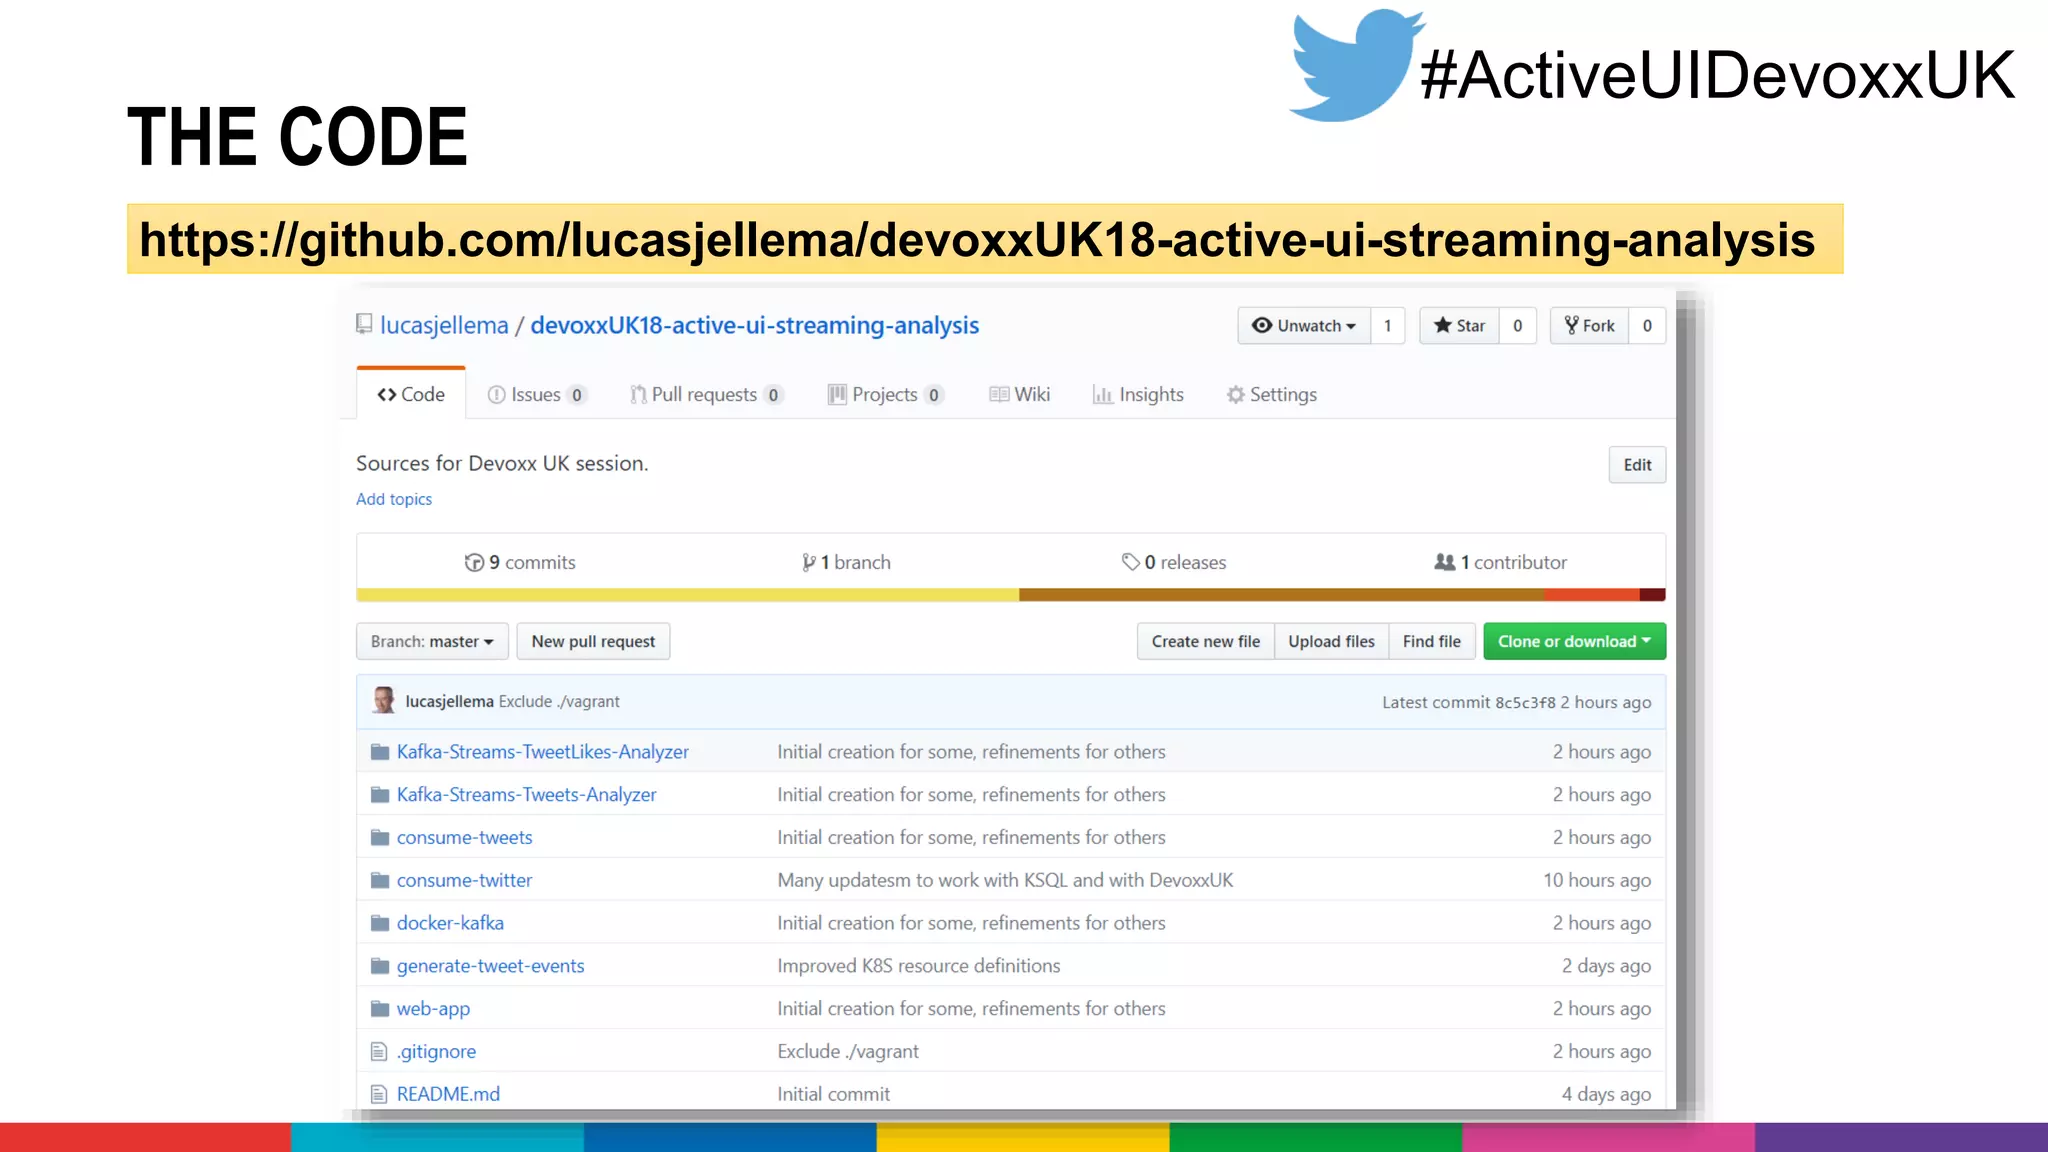The height and width of the screenshot is (1152, 2048).
Task: Click 'Many updatesm to work with KSQL' commit message
Action: (x=1005, y=881)
